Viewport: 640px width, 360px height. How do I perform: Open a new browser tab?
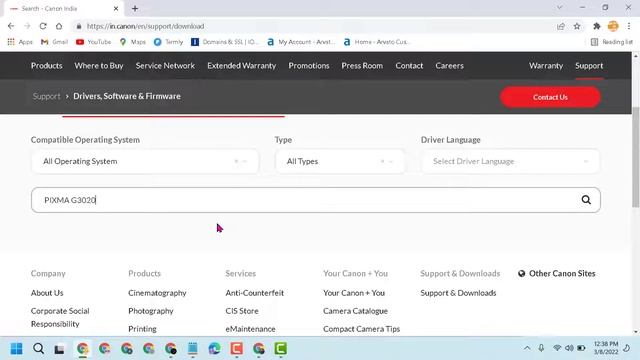(x=135, y=8)
